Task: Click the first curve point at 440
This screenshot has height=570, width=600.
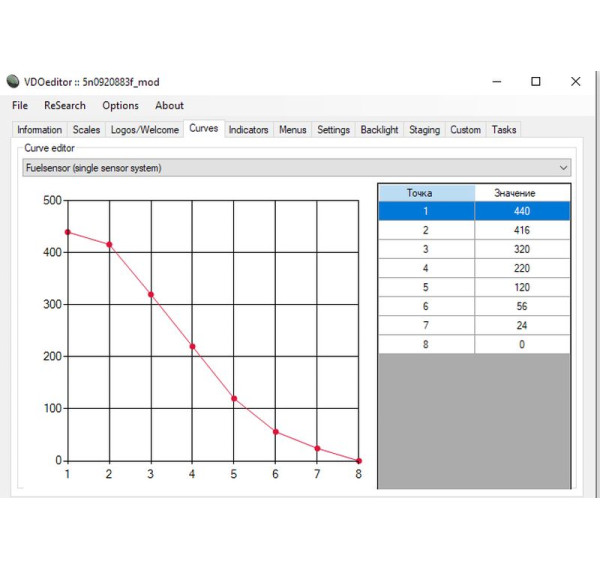Action: (67, 232)
